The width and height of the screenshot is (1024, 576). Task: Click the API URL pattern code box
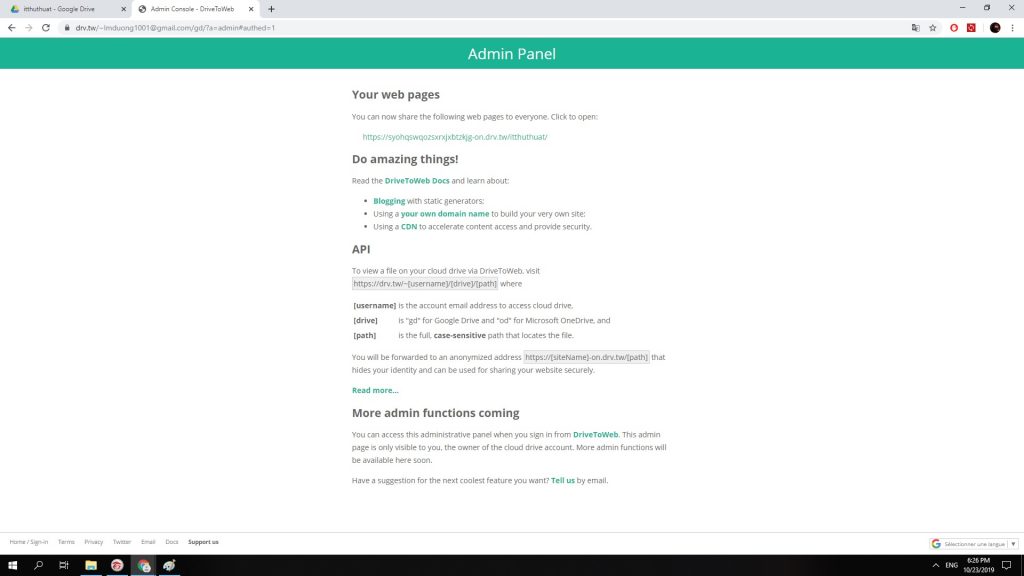coord(424,283)
